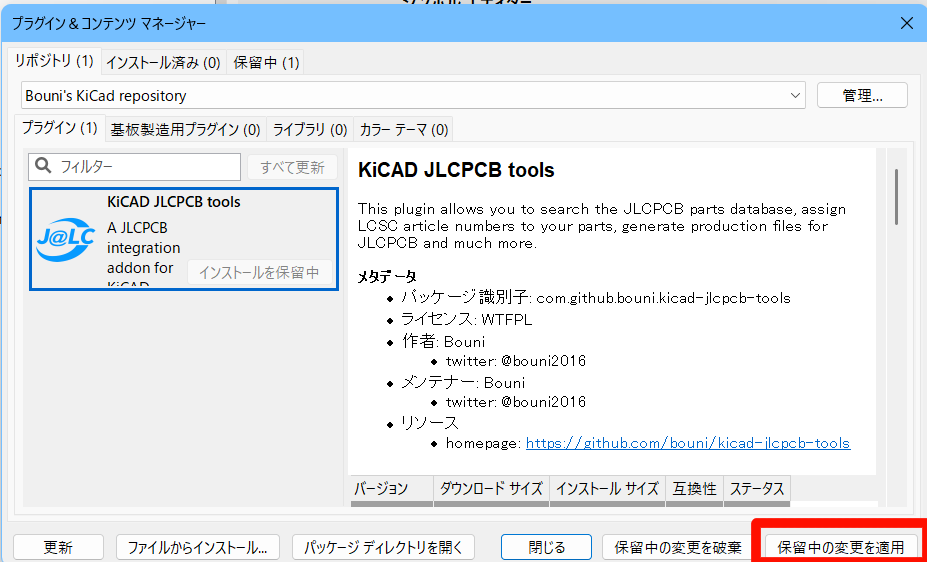Click 保留中の変更を破棄 button

coord(678,547)
